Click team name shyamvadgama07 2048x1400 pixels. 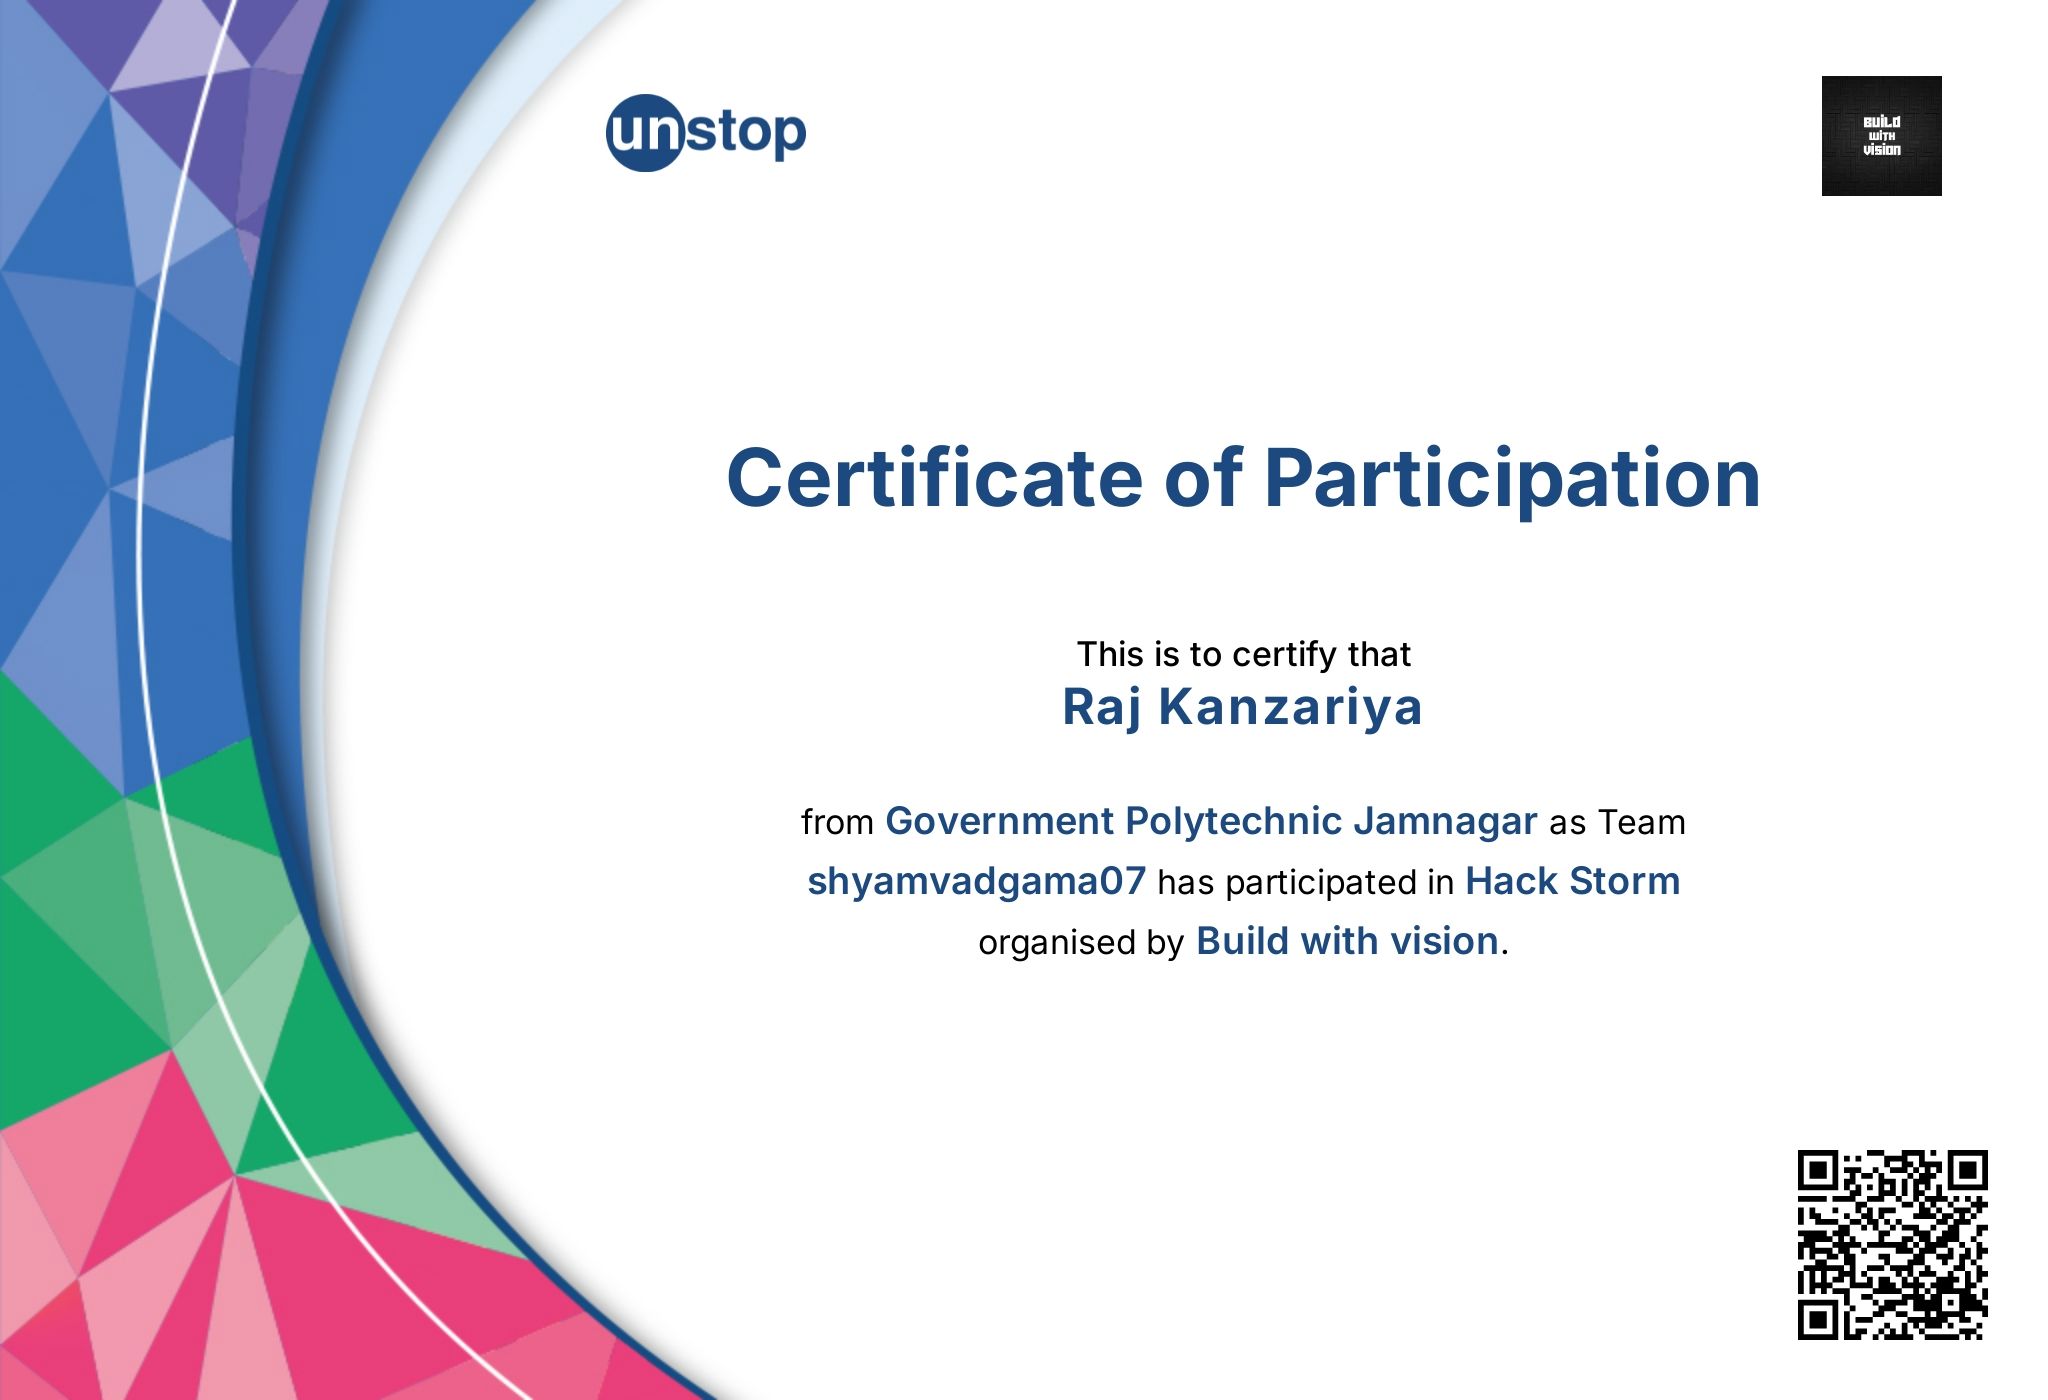coord(976,881)
